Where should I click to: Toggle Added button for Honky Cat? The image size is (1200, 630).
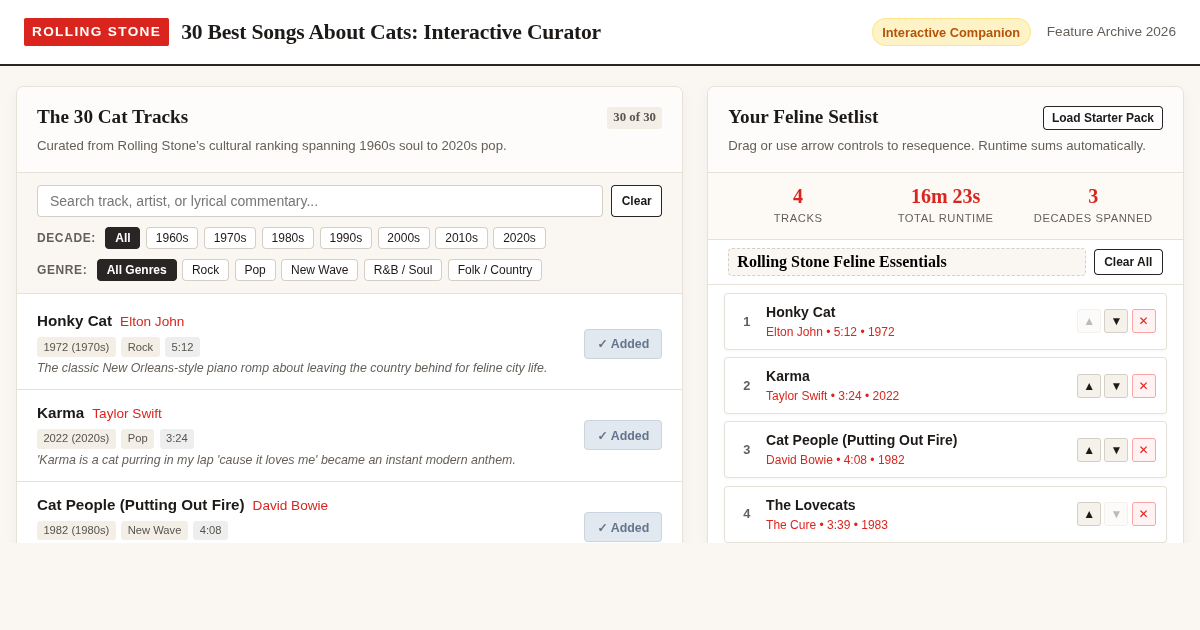click(623, 344)
